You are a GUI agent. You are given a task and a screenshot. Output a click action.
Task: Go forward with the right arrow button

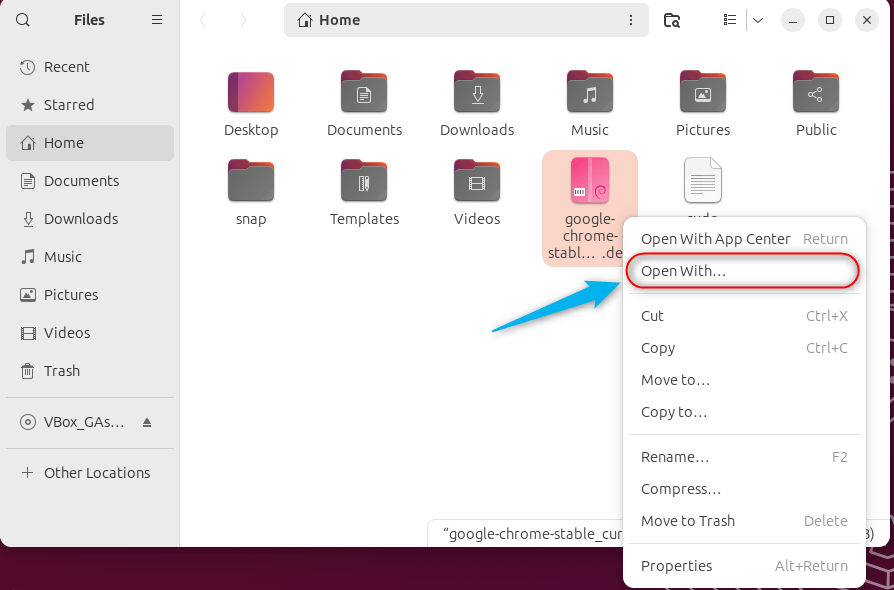point(243,20)
